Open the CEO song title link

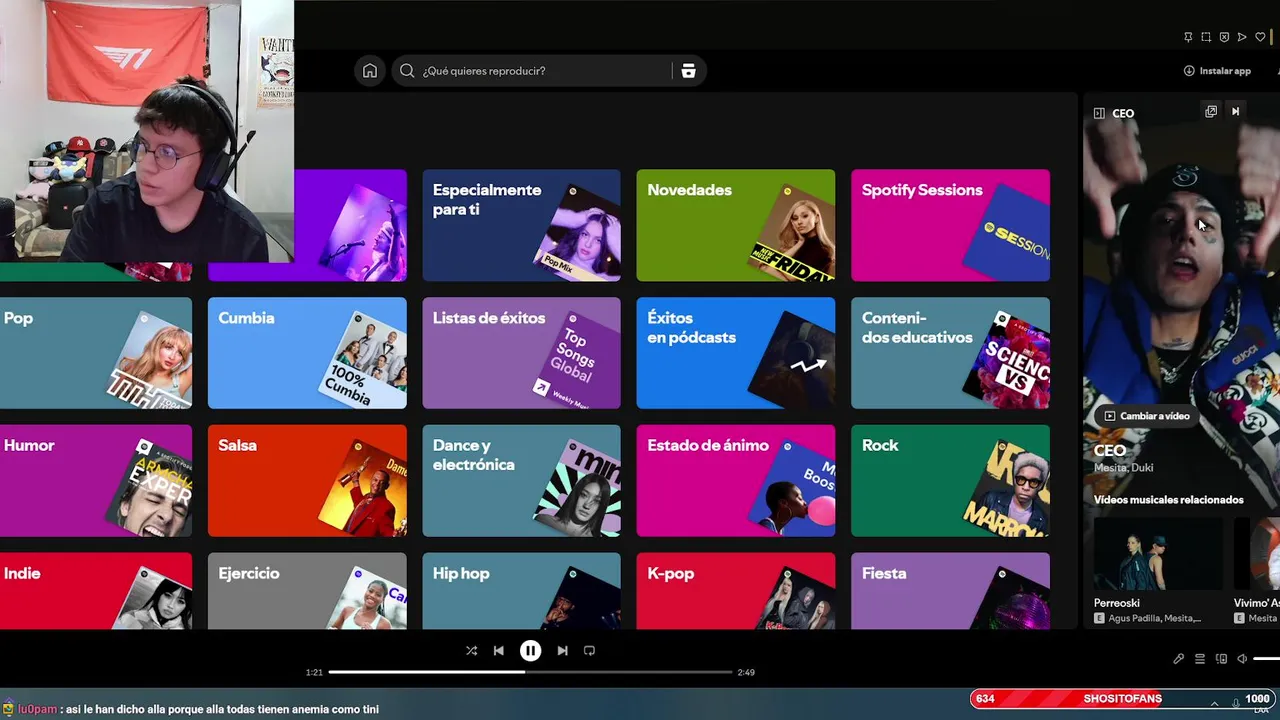click(1110, 451)
